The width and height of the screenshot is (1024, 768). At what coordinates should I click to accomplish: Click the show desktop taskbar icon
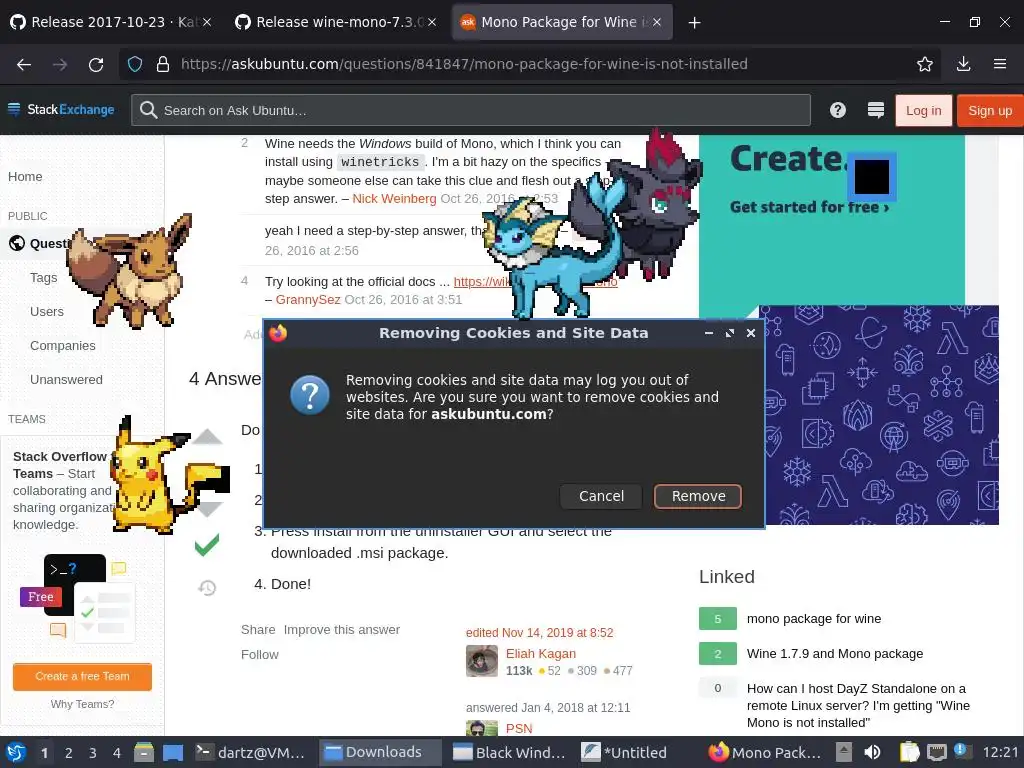172,753
